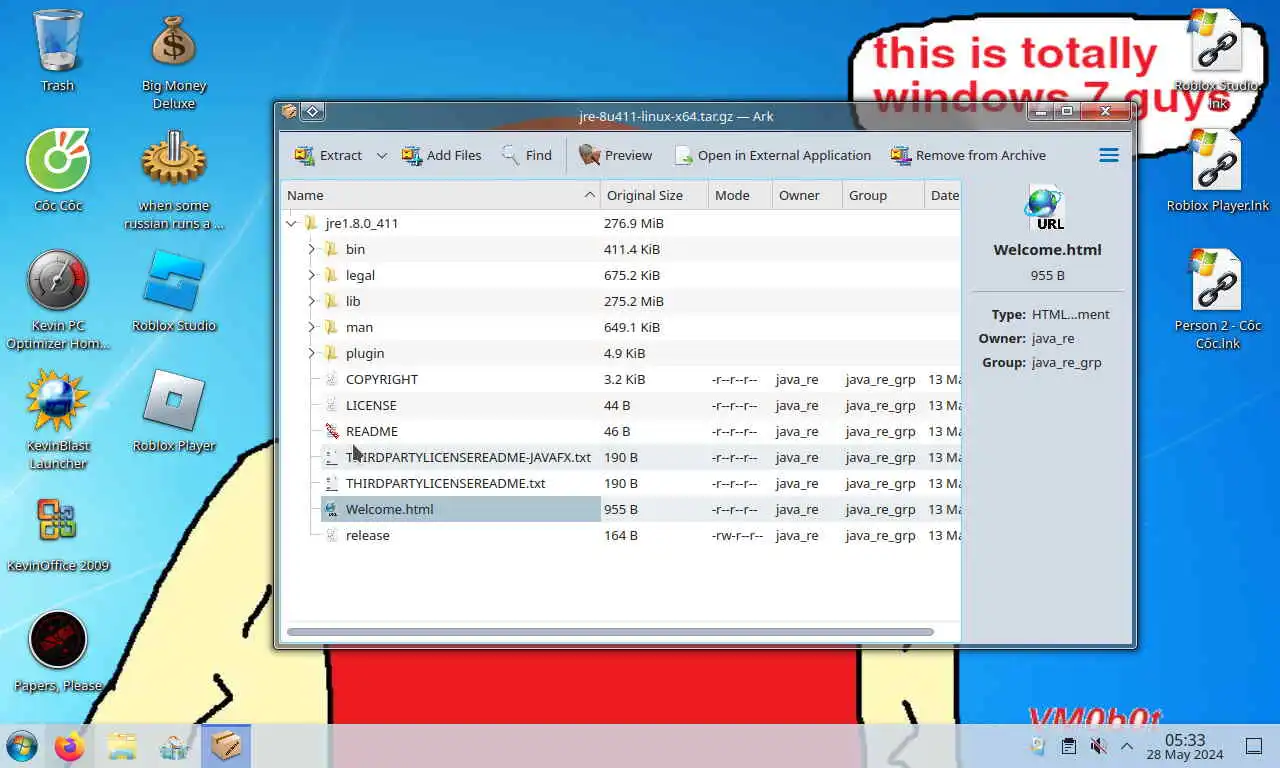
Task: Sort by the Name column header
Action: coord(440,195)
